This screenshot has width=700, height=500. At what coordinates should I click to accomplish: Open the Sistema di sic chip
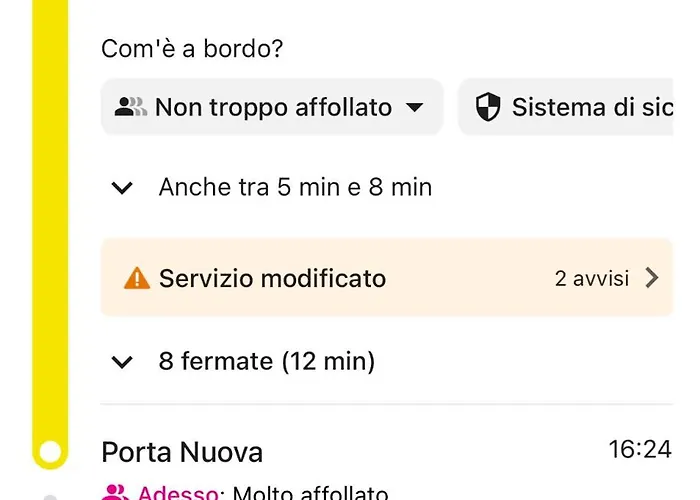tap(566, 107)
